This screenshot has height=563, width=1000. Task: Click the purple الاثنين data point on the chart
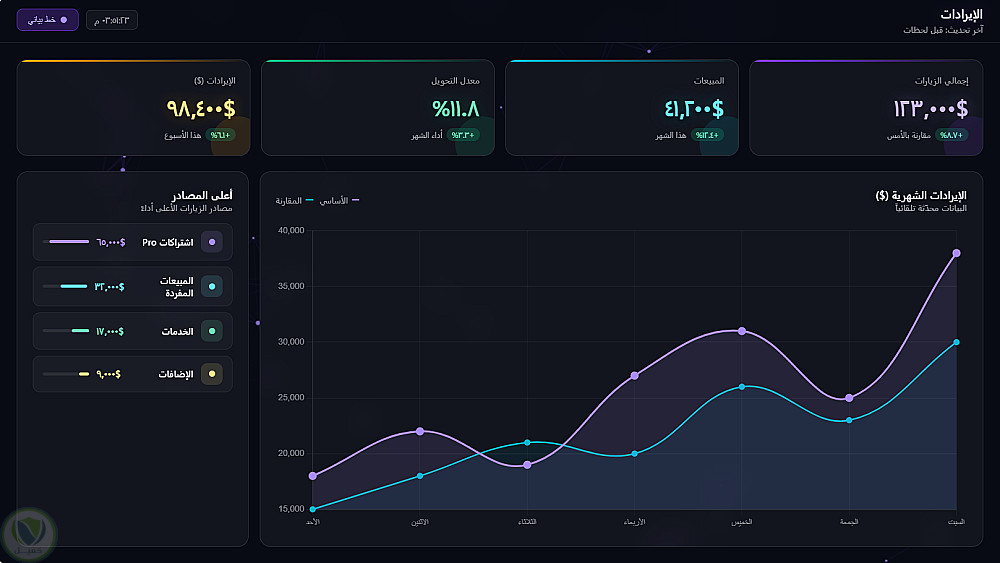click(420, 432)
